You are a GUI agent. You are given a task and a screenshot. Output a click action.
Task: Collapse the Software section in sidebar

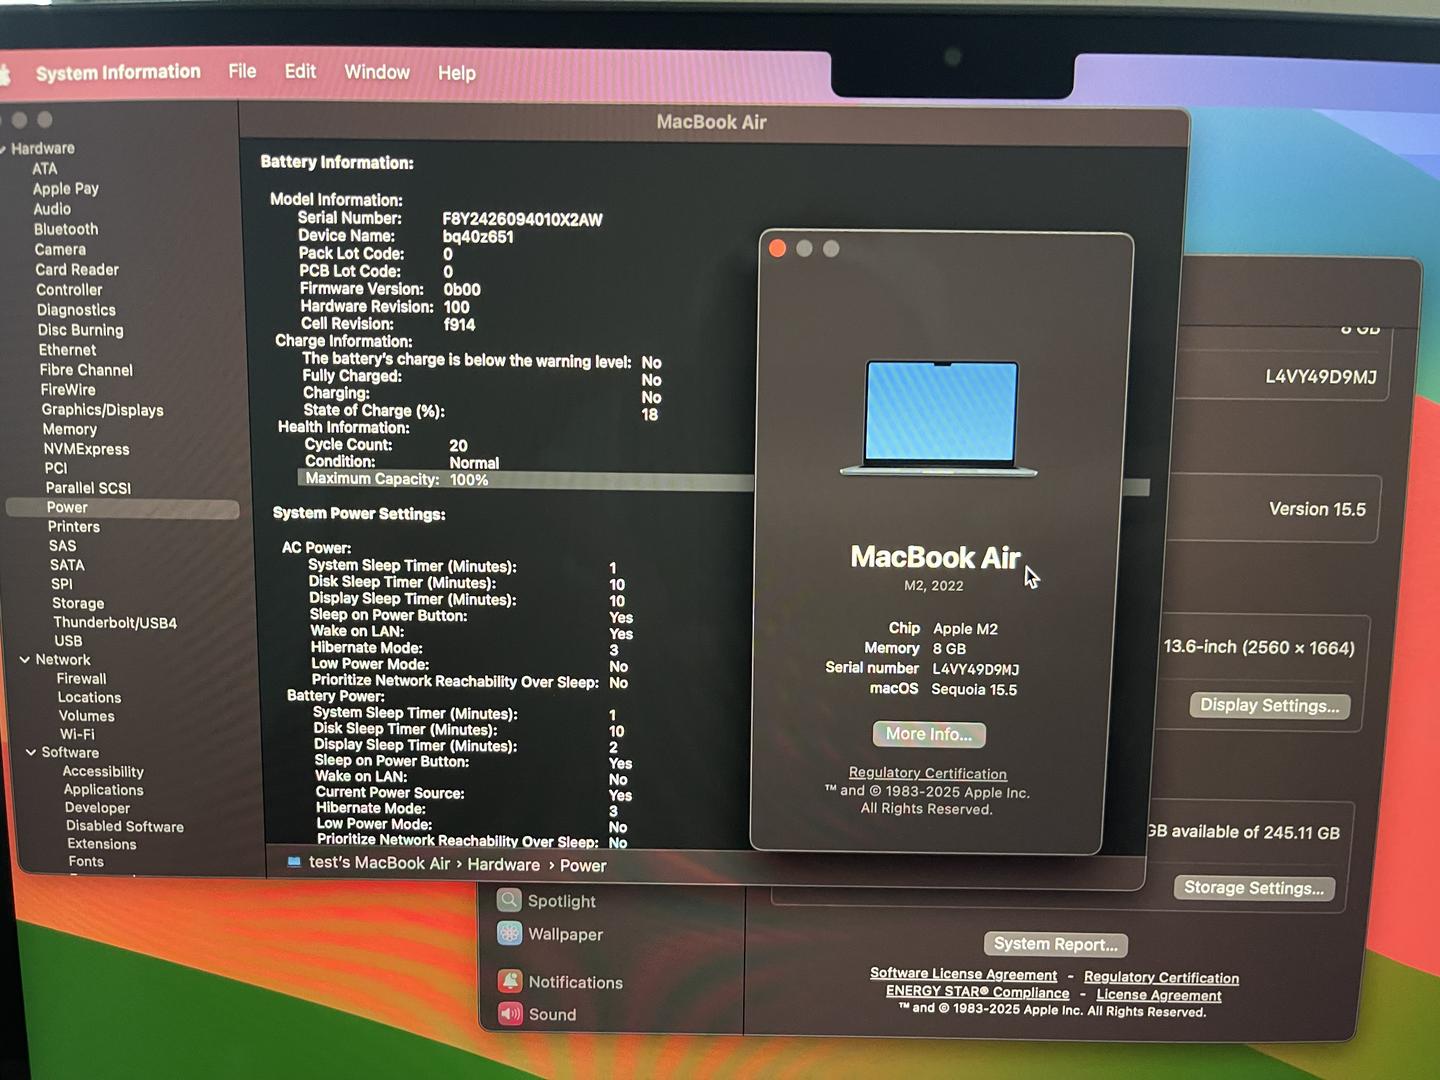tap(31, 752)
